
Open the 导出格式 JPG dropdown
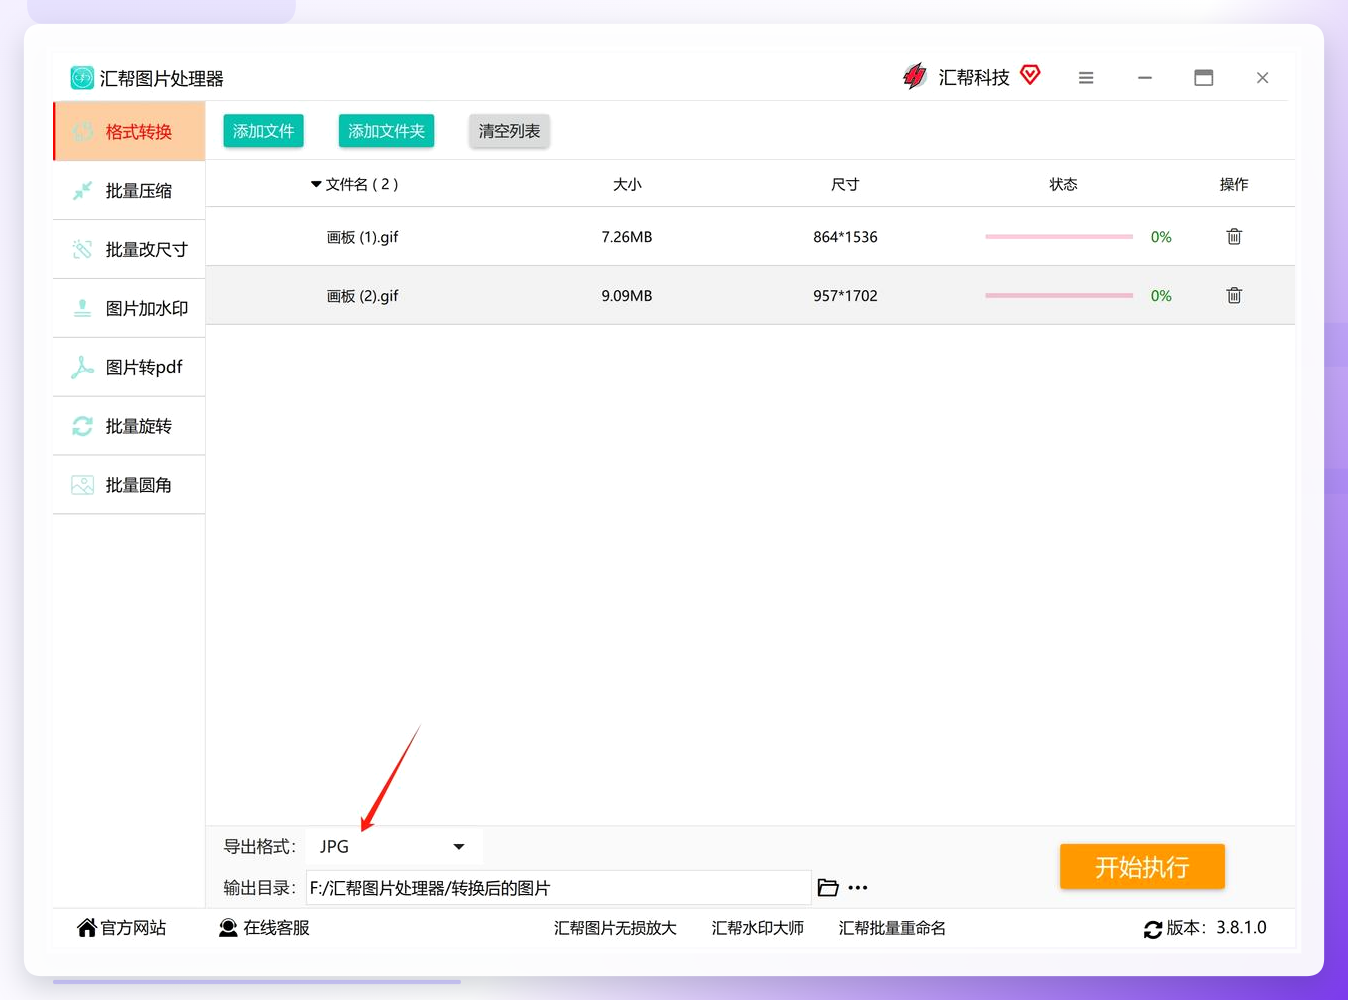point(394,847)
